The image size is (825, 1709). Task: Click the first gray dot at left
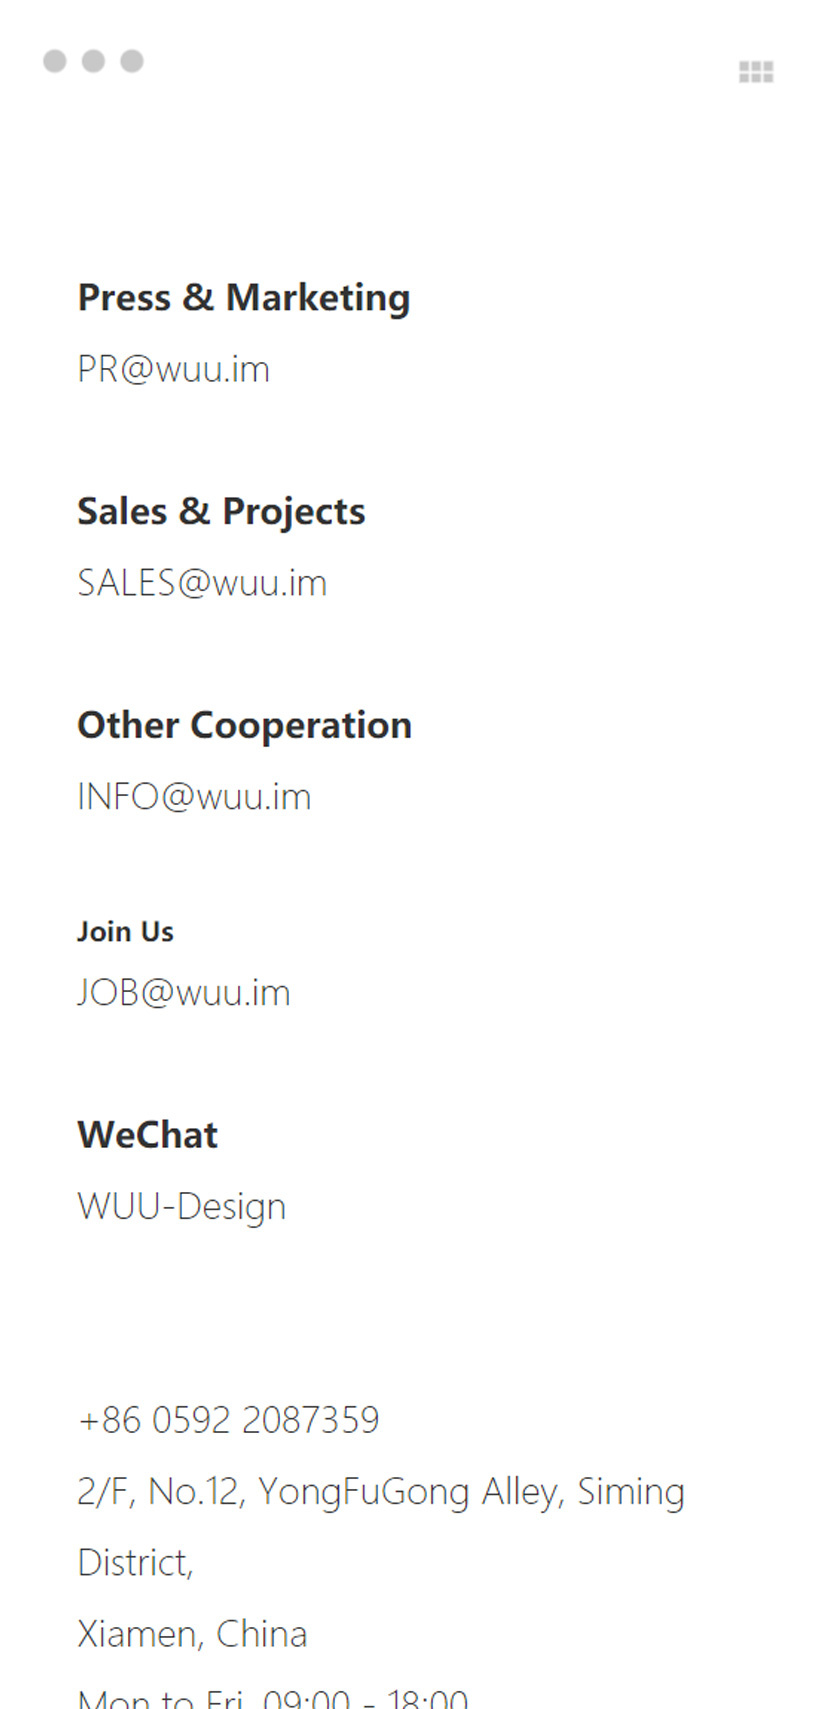[x=55, y=61]
